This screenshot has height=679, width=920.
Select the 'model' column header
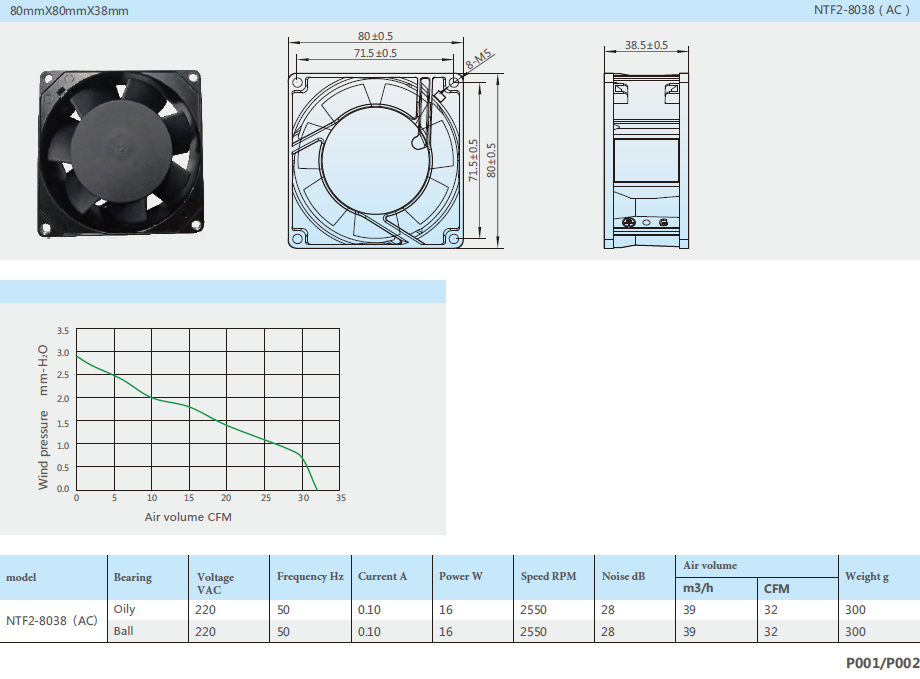click(x=22, y=577)
